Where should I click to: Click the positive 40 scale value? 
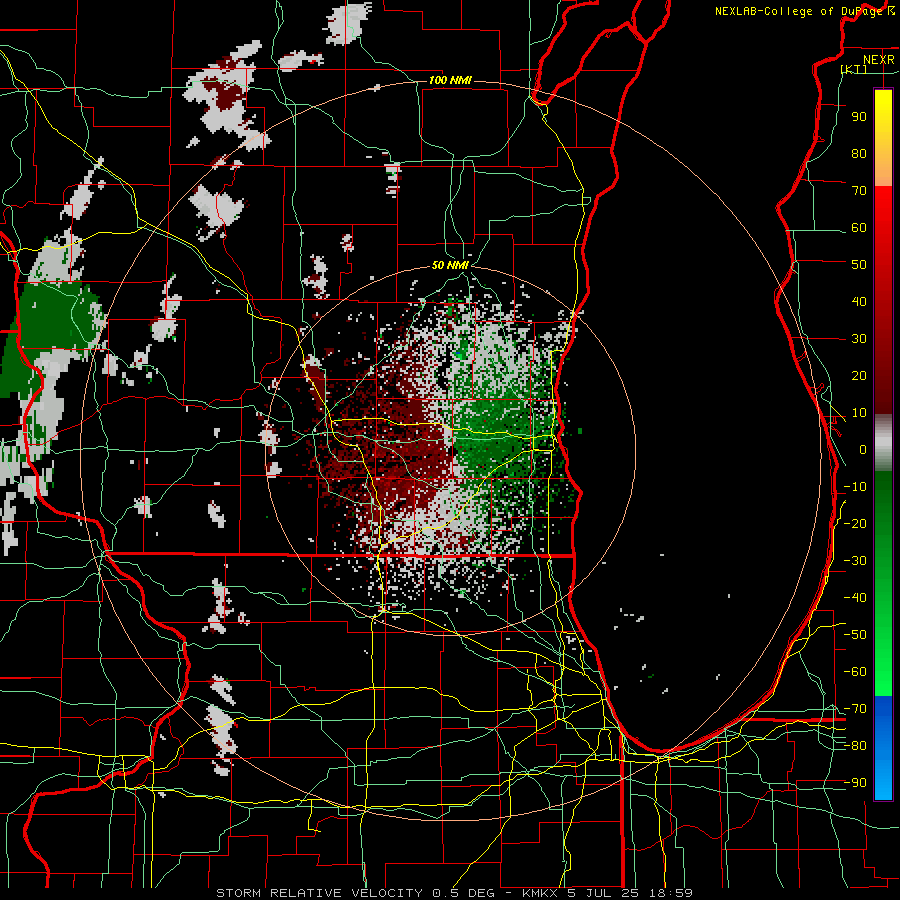click(x=859, y=301)
